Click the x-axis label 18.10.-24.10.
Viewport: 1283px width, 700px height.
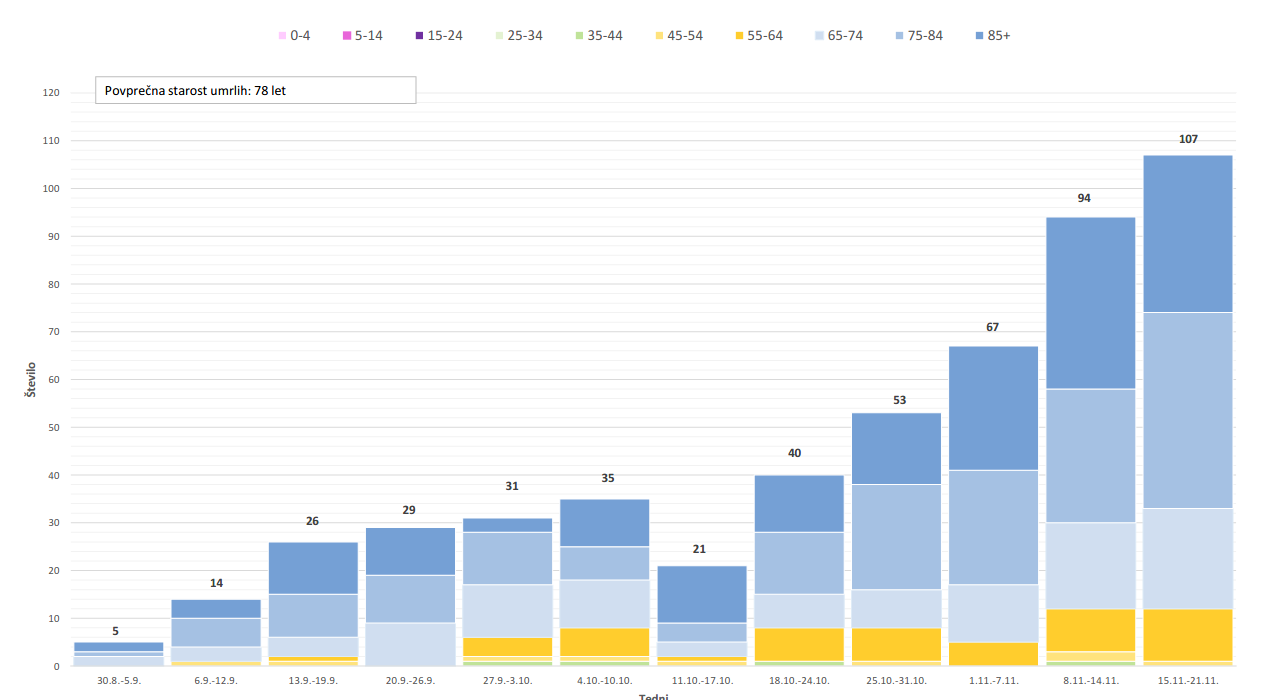coord(799,680)
